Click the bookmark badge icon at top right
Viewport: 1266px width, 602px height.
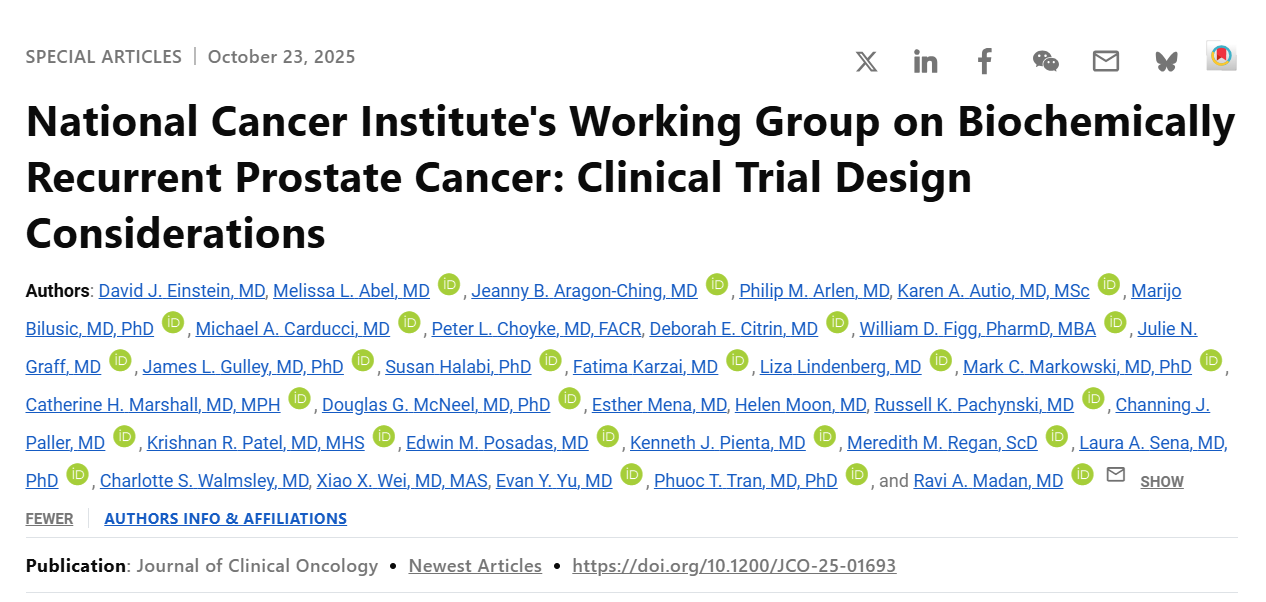pyautogui.click(x=1221, y=56)
